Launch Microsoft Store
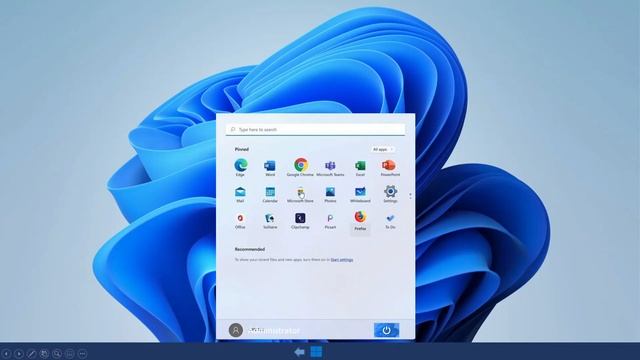 point(300,194)
